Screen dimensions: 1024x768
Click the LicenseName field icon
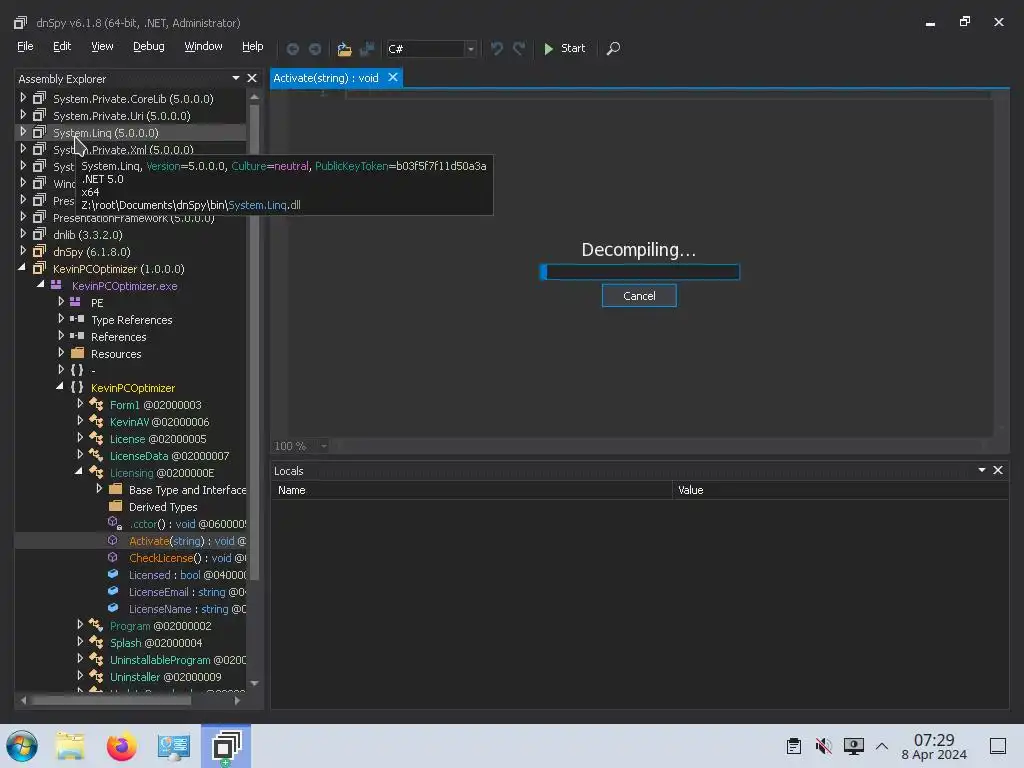(x=113, y=608)
